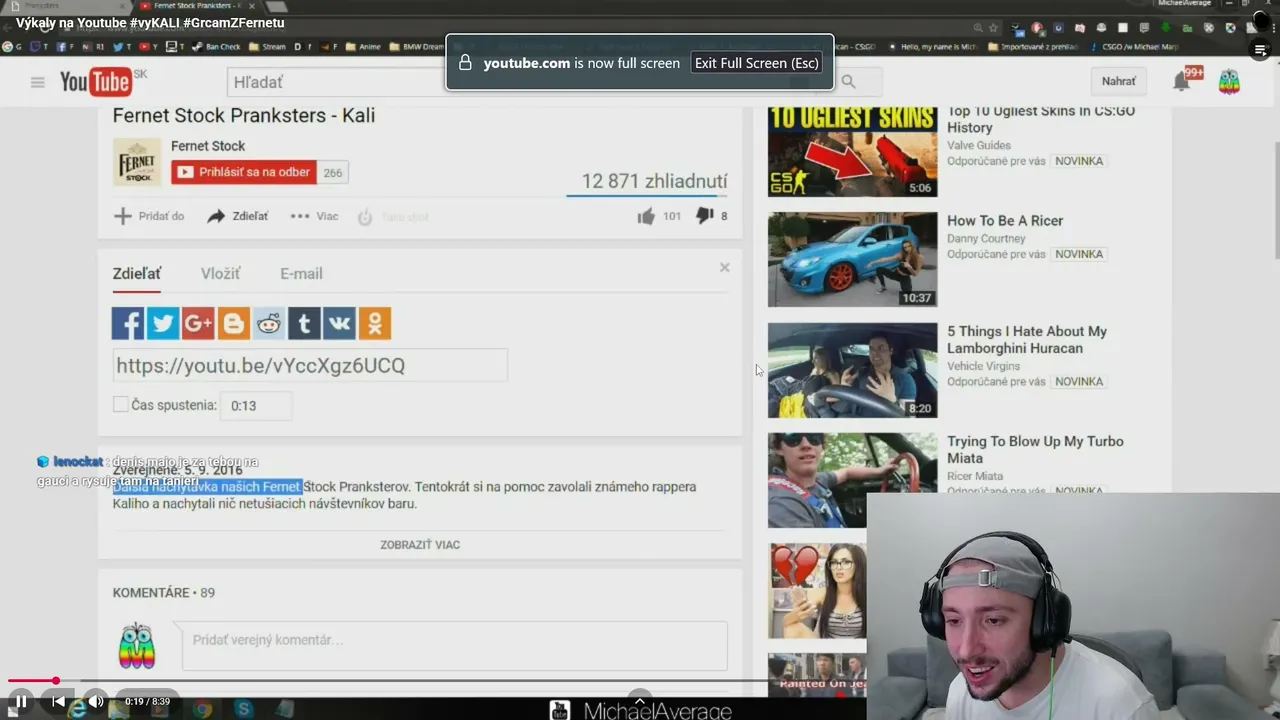
Task: Click the search magnifier button
Action: point(848,82)
